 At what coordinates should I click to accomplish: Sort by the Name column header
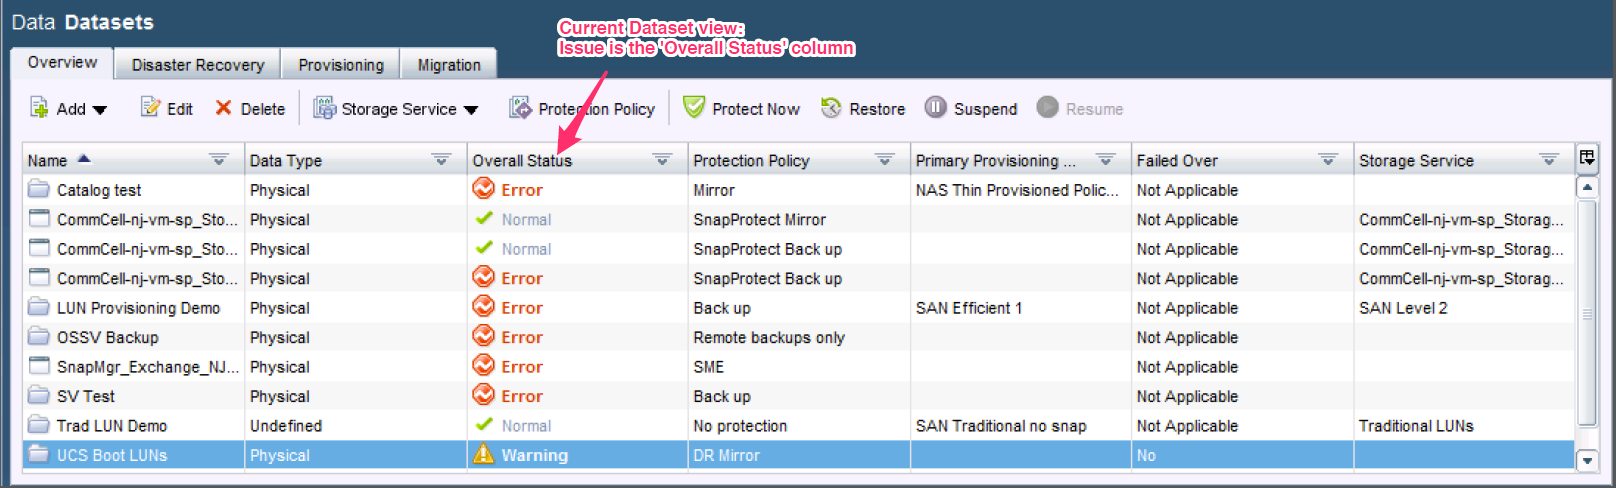(48, 160)
